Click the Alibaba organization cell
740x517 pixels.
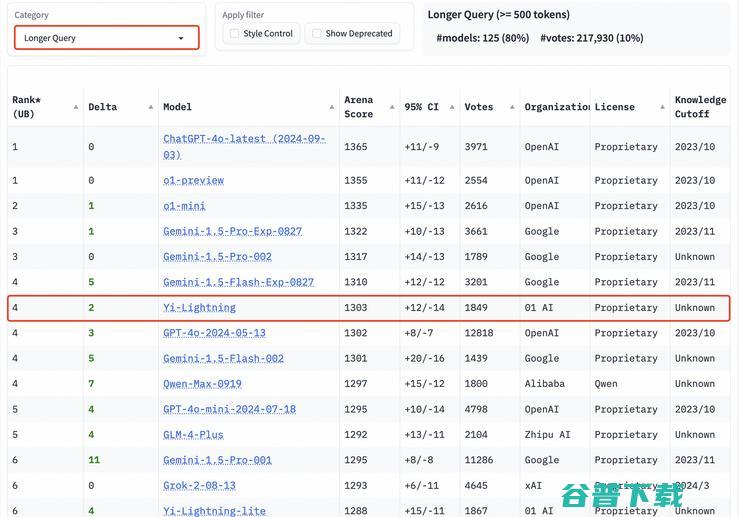tap(545, 384)
